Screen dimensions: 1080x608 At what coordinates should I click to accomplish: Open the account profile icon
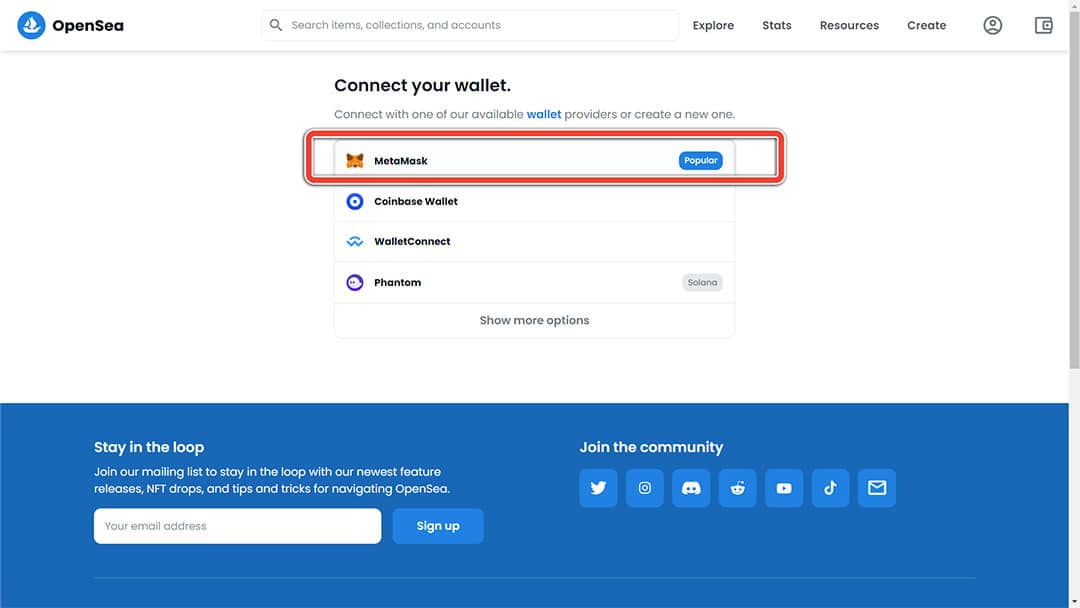point(993,25)
